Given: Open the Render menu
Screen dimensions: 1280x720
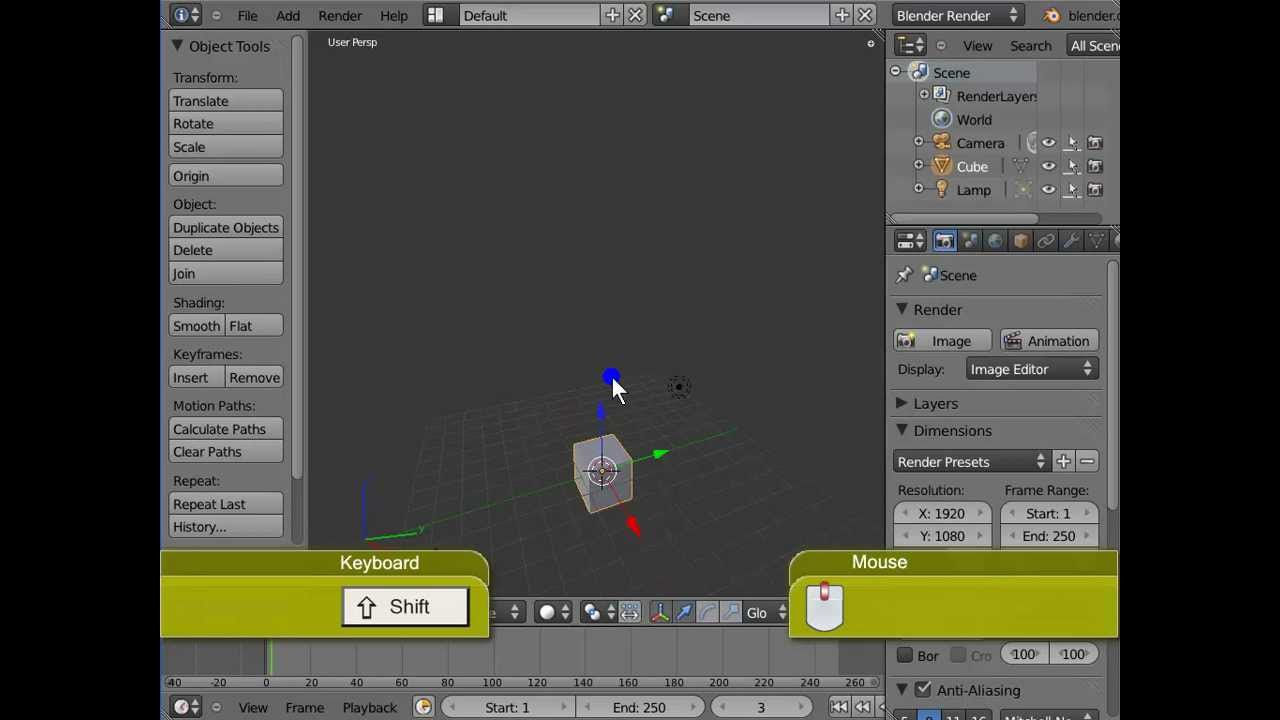Looking at the screenshot, I should [x=340, y=15].
